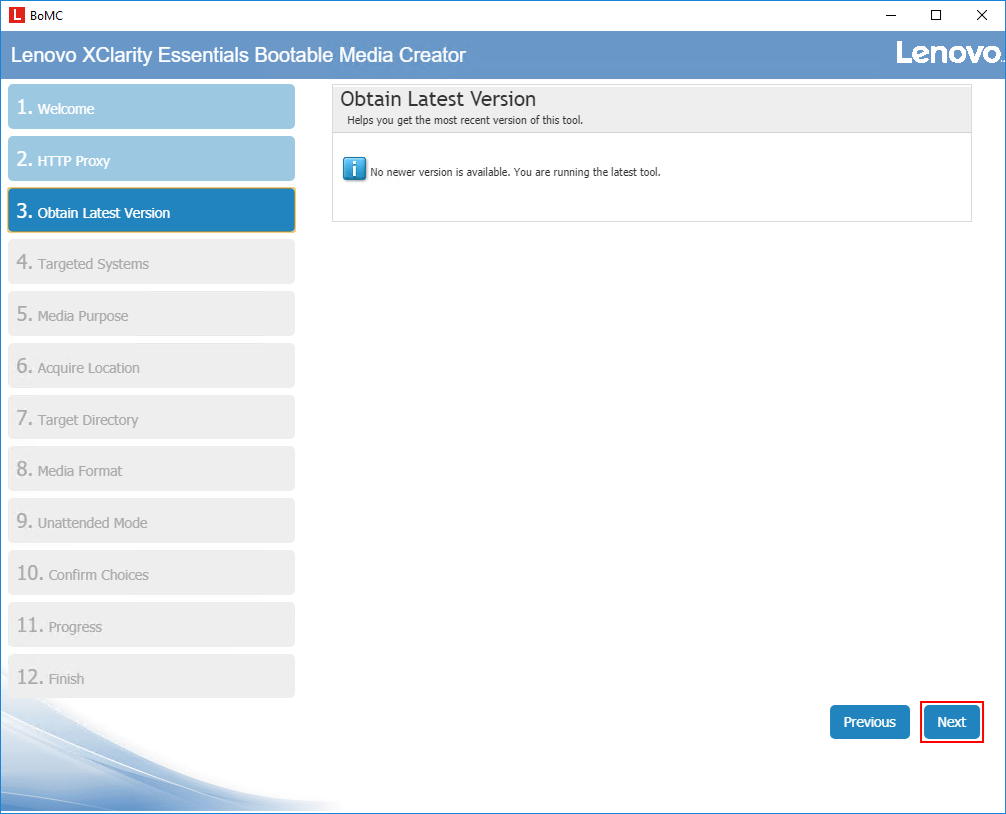This screenshot has width=1006, height=814.
Task: Maximize the BoMC window
Action: click(x=936, y=15)
